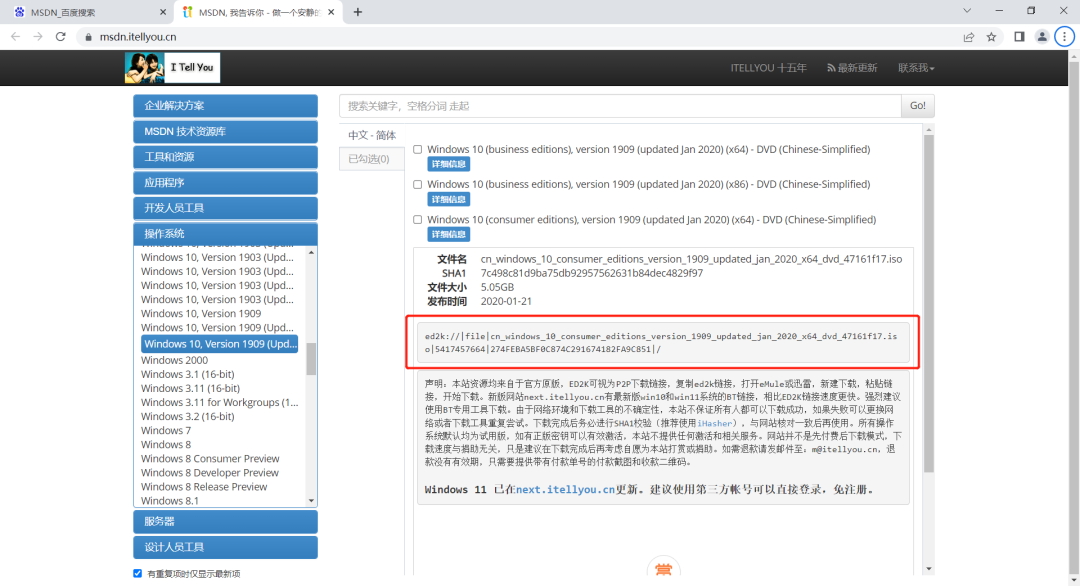Click the browser forward arrow
This screenshot has width=1080, height=586.
coord(38,36)
